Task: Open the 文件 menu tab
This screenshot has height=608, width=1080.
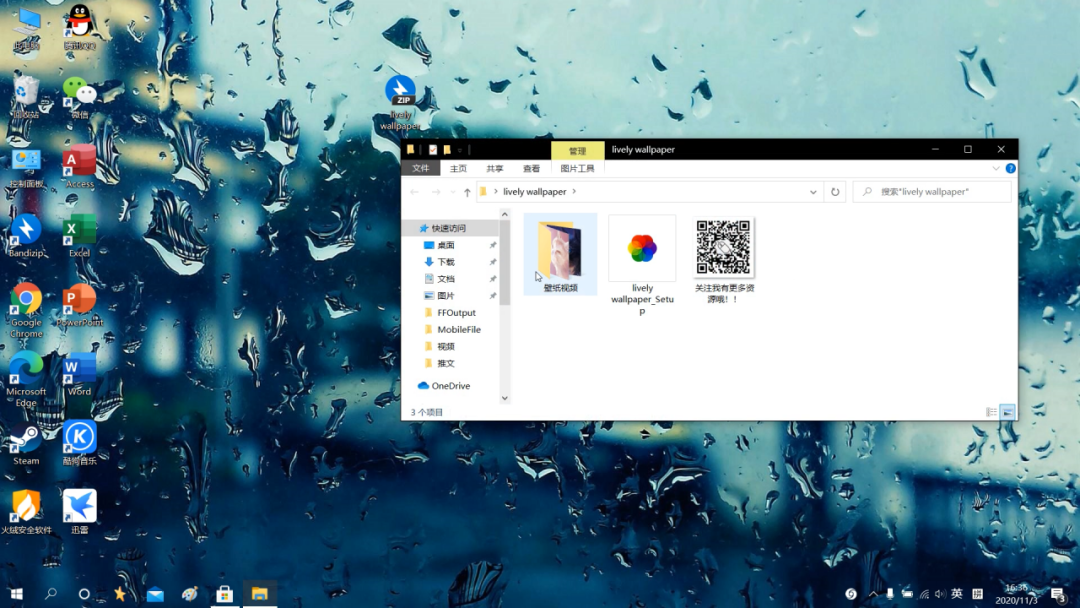Action: (x=421, y=169)
